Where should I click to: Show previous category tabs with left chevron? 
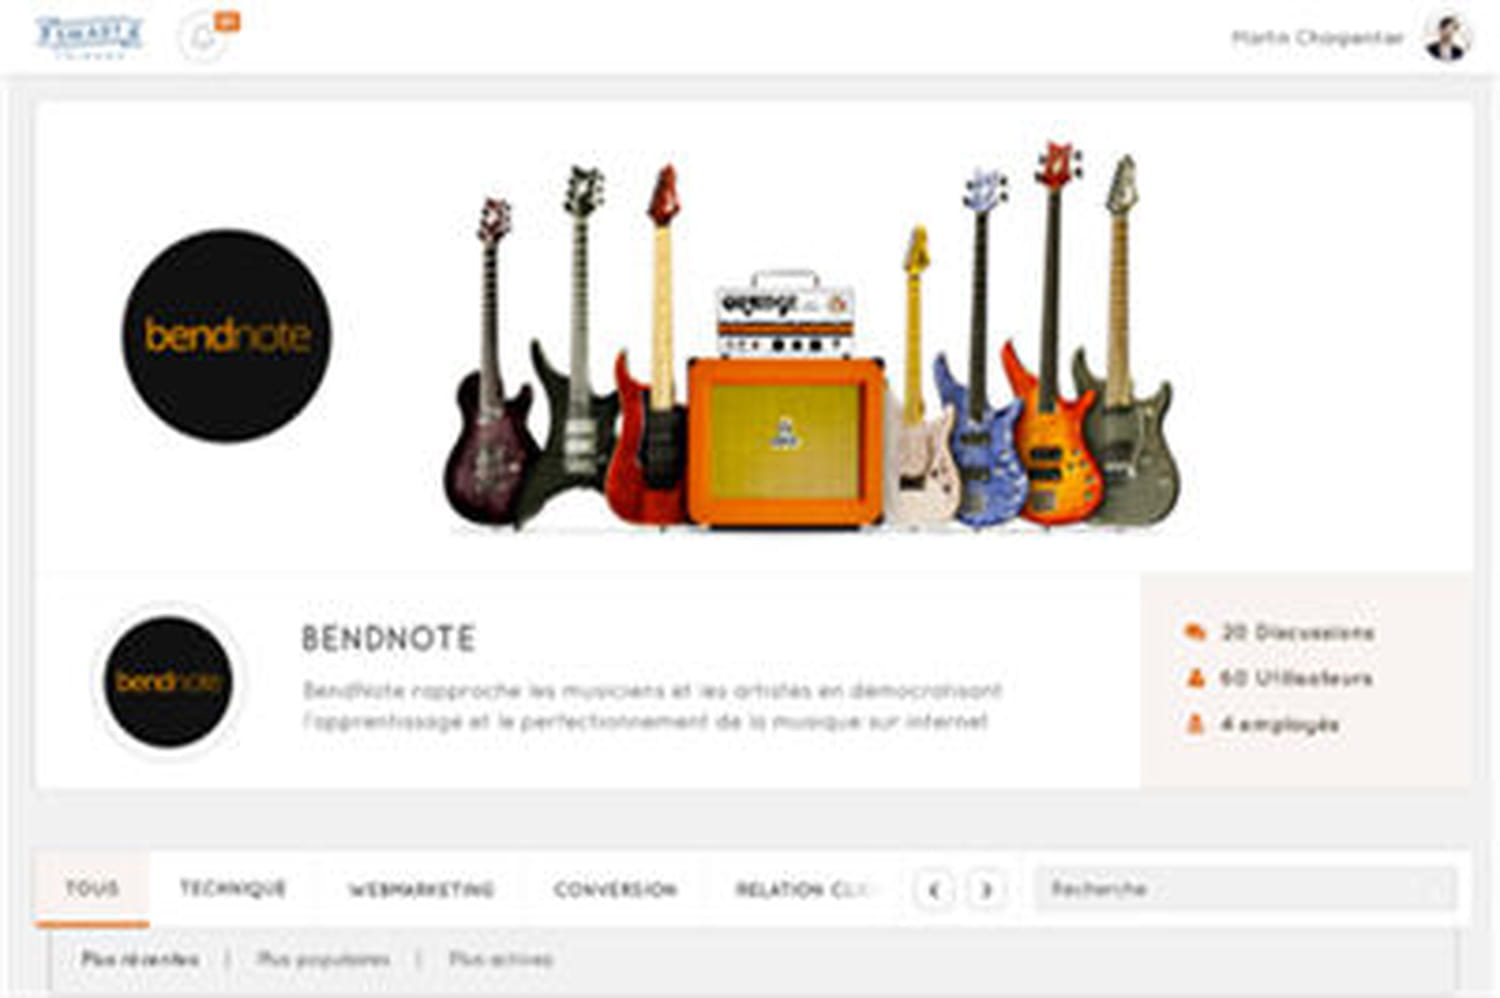pos(934,889)
